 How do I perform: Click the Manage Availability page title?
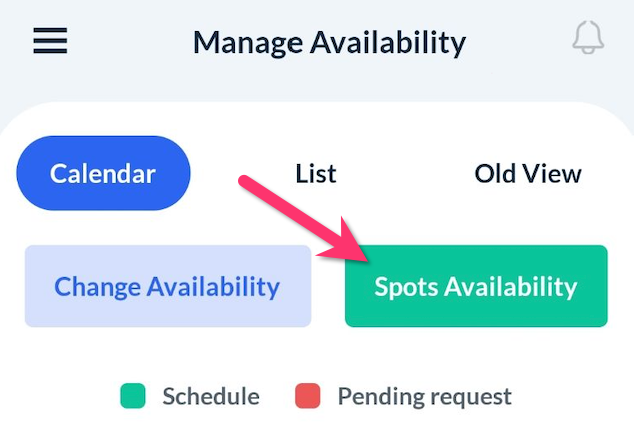[329, 43]
